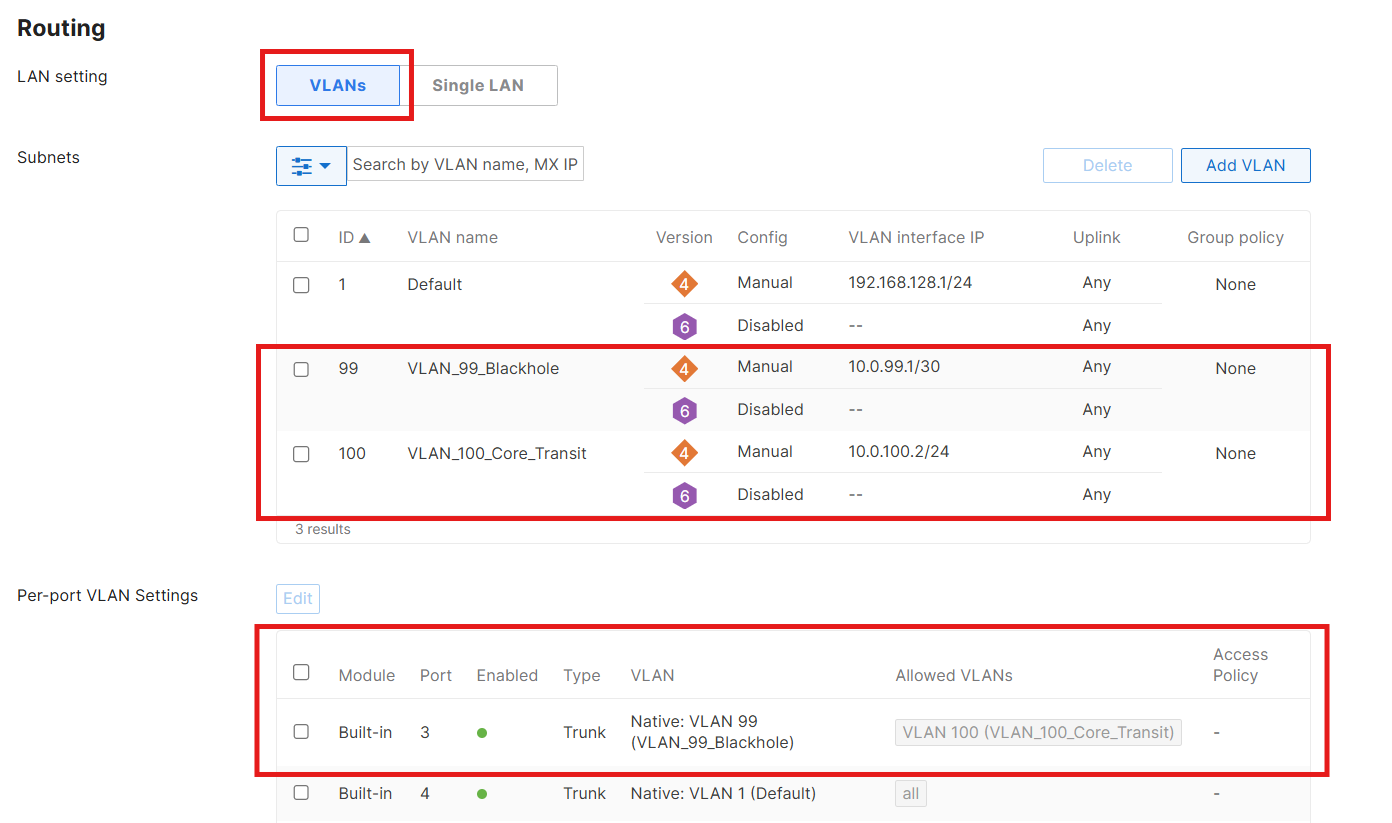The image size is (1392, 823).
Task: Switch LAN setting to VLANs
Action: 338,86
